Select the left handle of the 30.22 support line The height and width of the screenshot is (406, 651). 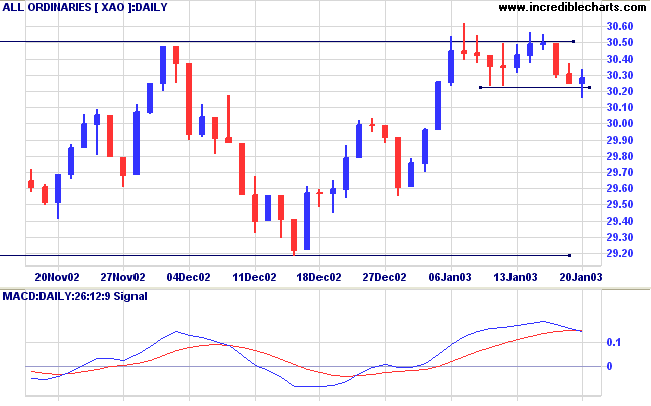(x=480, y=88)
